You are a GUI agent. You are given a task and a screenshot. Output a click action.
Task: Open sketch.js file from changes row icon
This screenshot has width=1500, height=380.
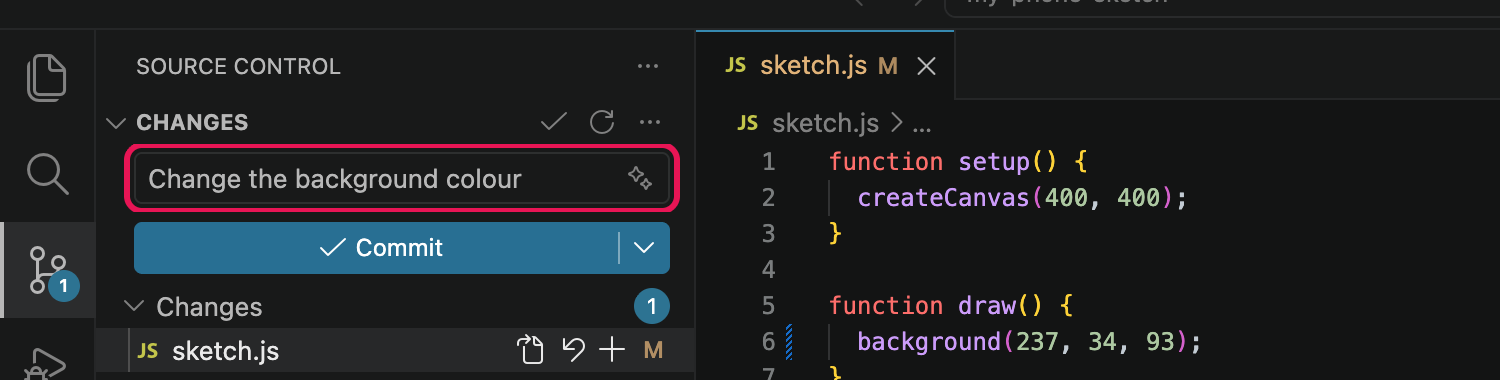(530, 350)
